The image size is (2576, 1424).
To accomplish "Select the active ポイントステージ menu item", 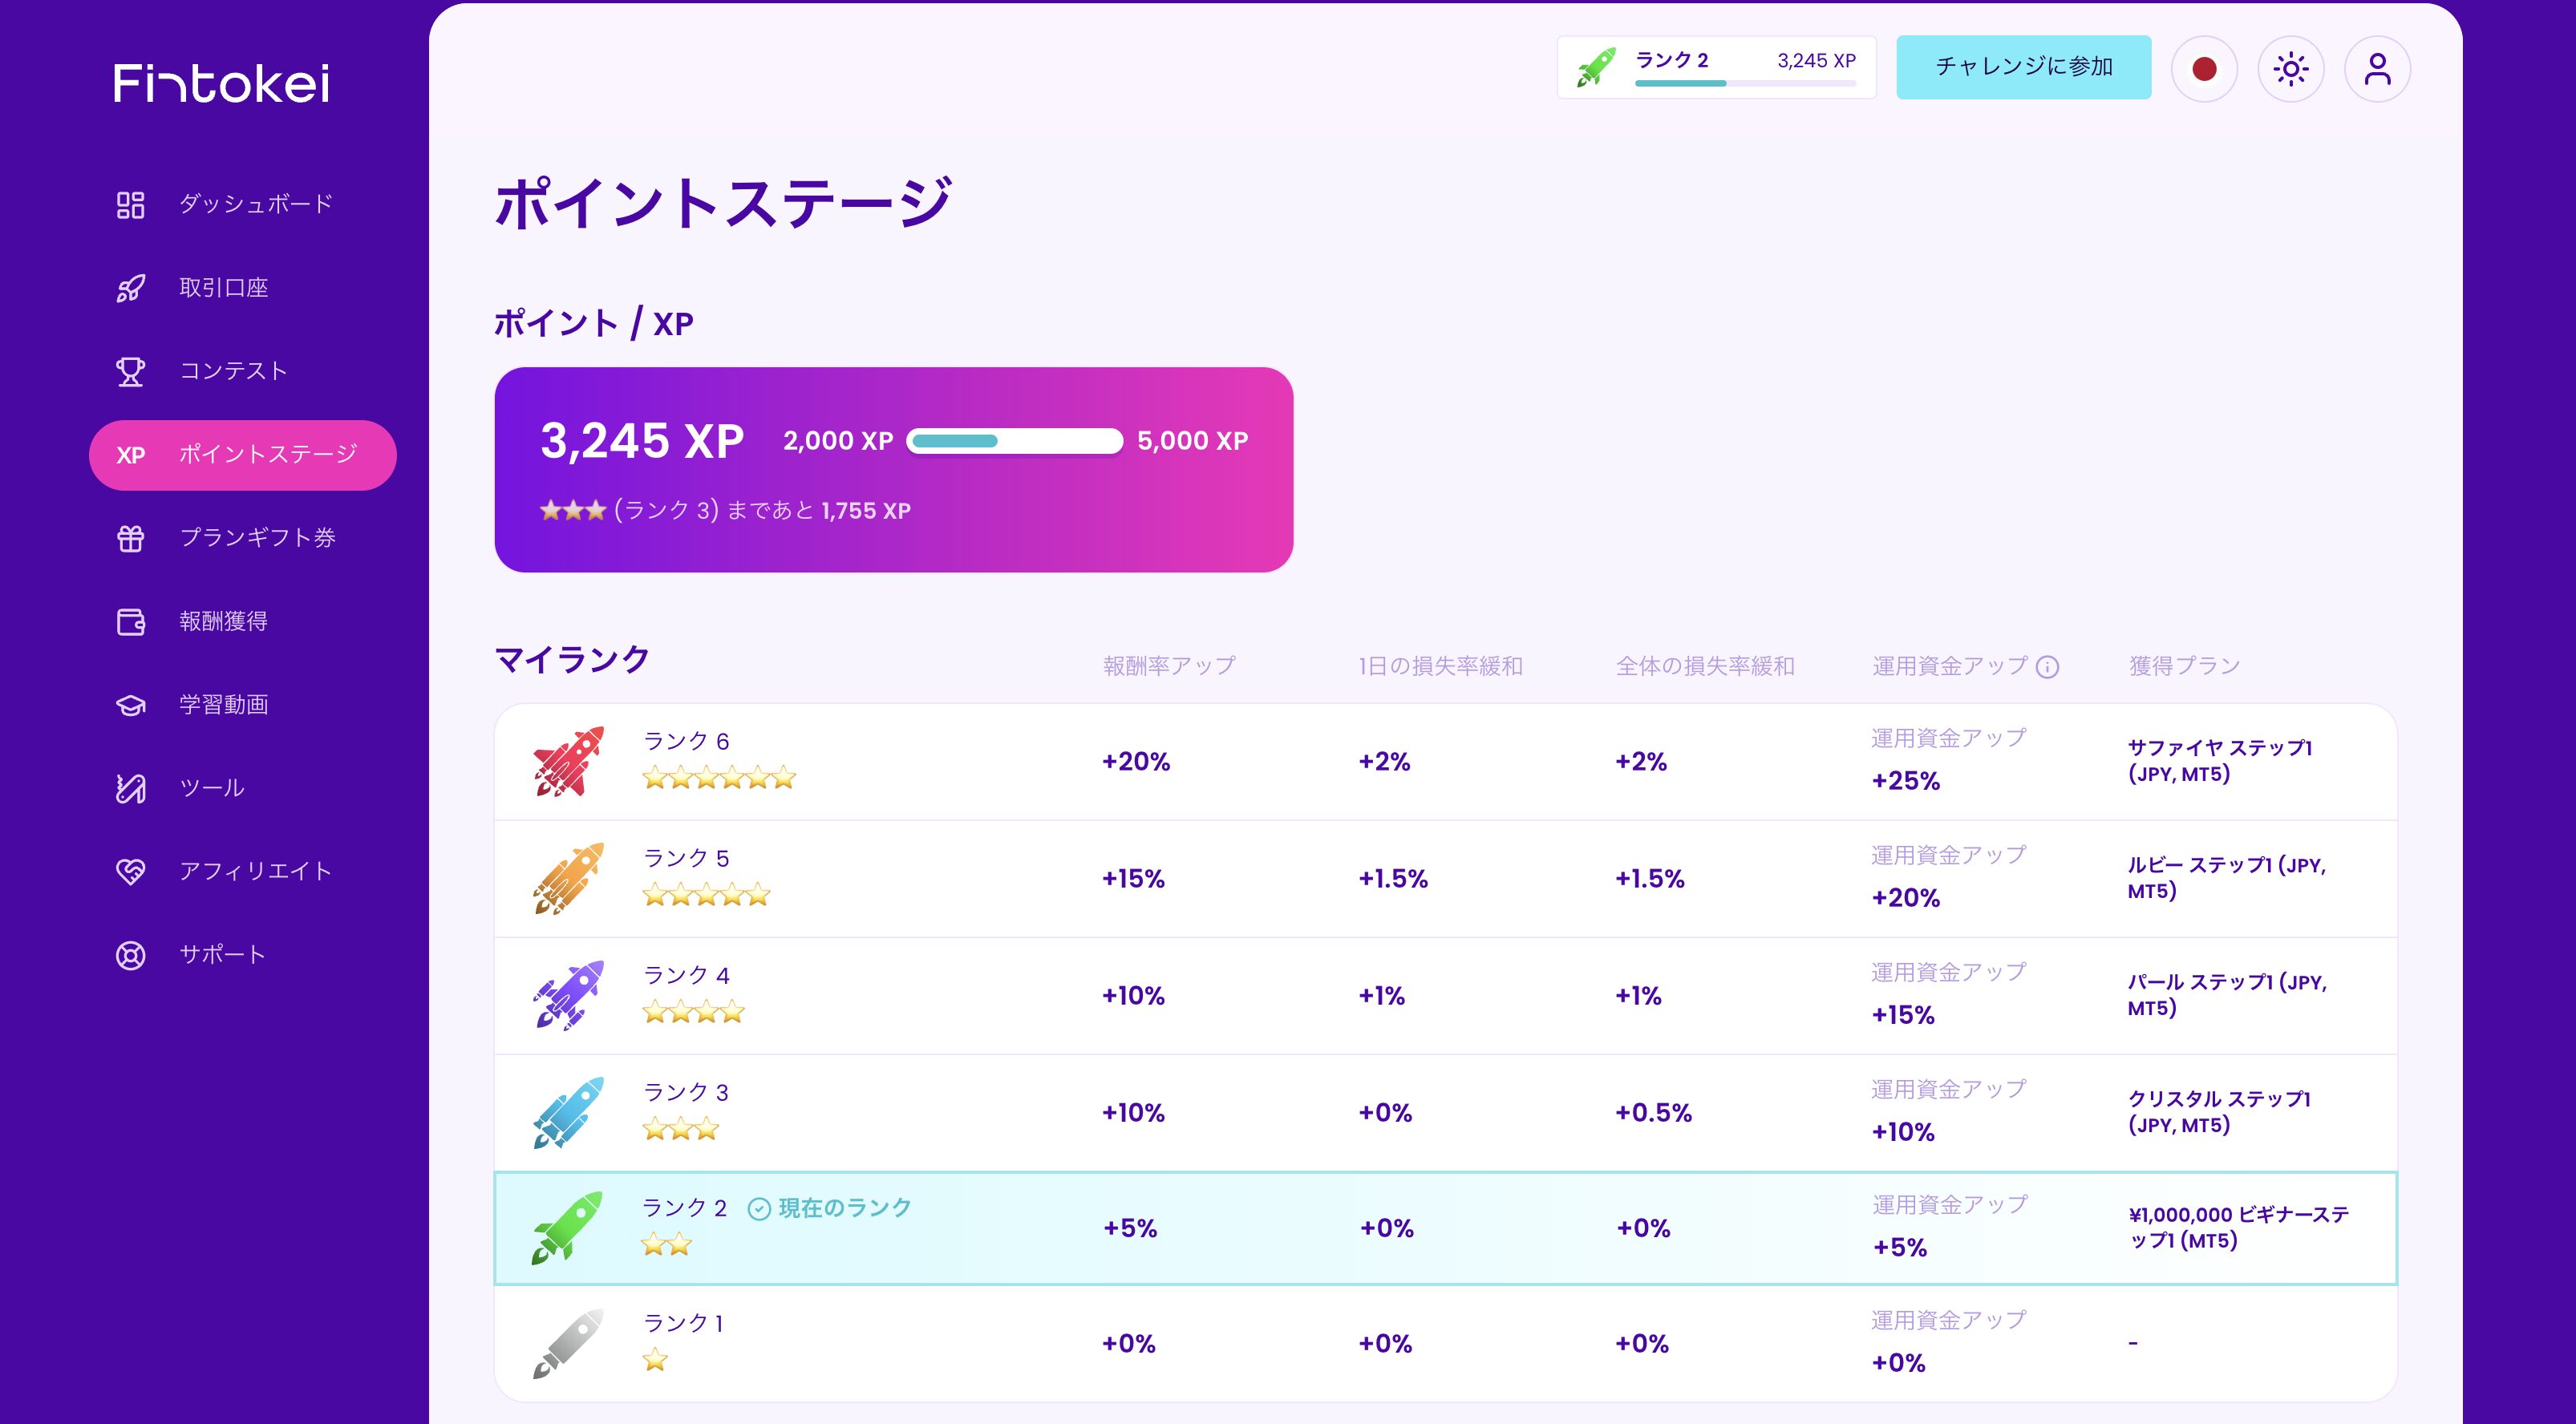I will coord(243,455).
